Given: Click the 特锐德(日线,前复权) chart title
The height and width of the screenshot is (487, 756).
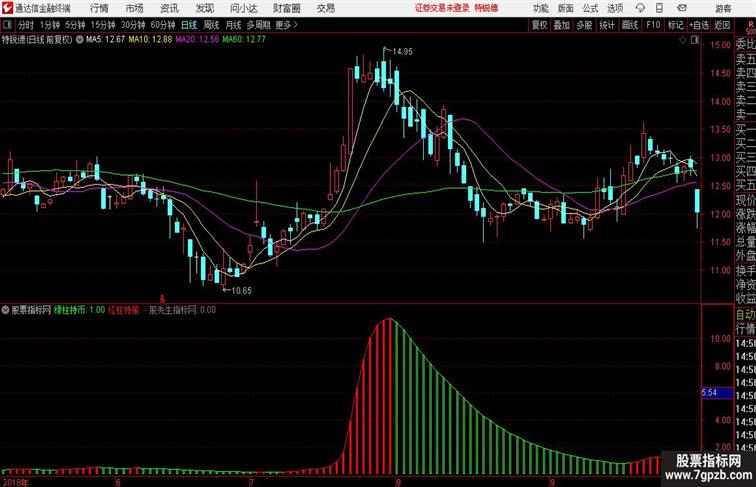Looking at the screenshot, I should [37, 40].
